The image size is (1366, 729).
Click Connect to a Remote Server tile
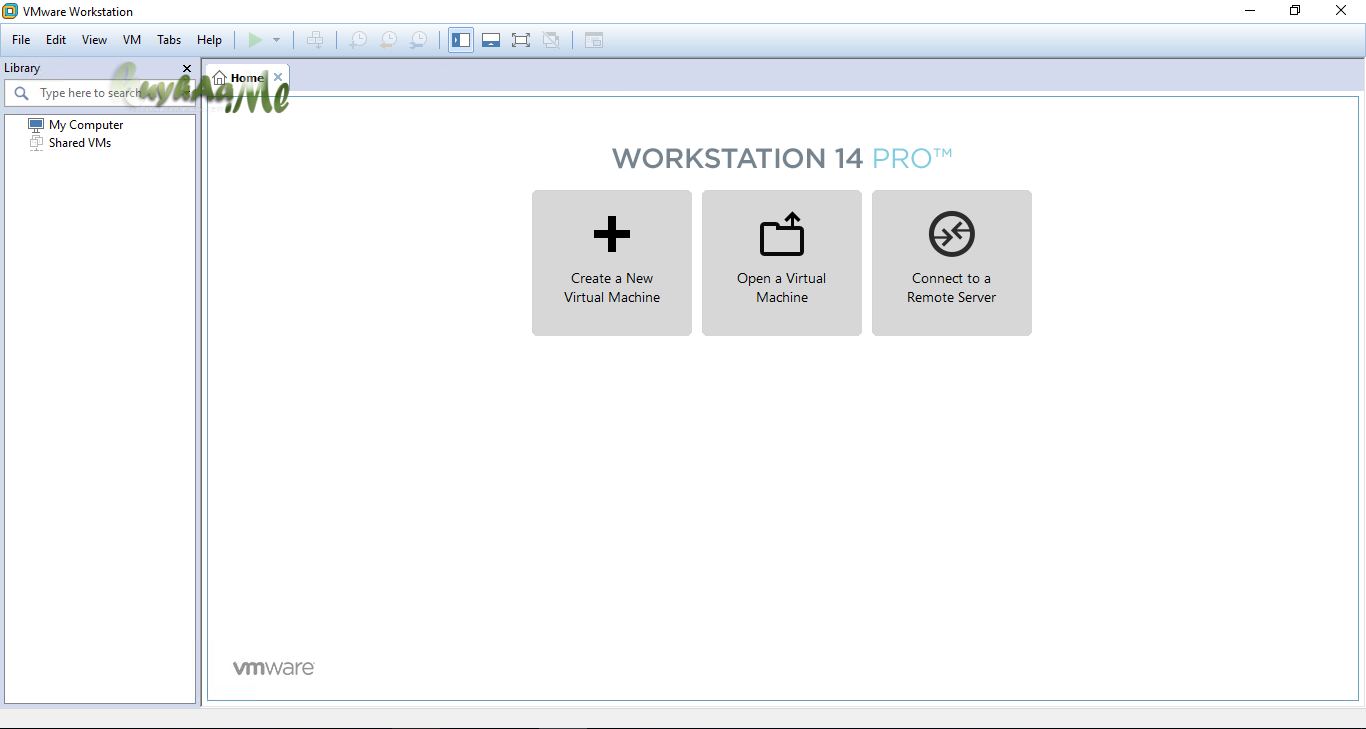952,263
